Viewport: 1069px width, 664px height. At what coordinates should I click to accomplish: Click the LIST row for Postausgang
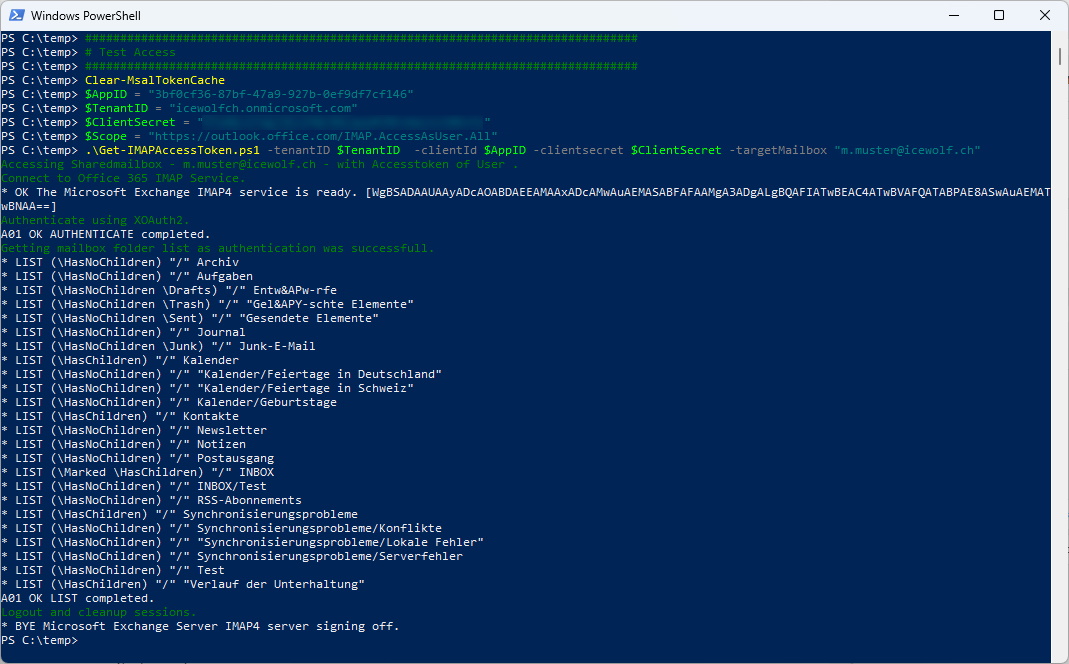[138, 458]
